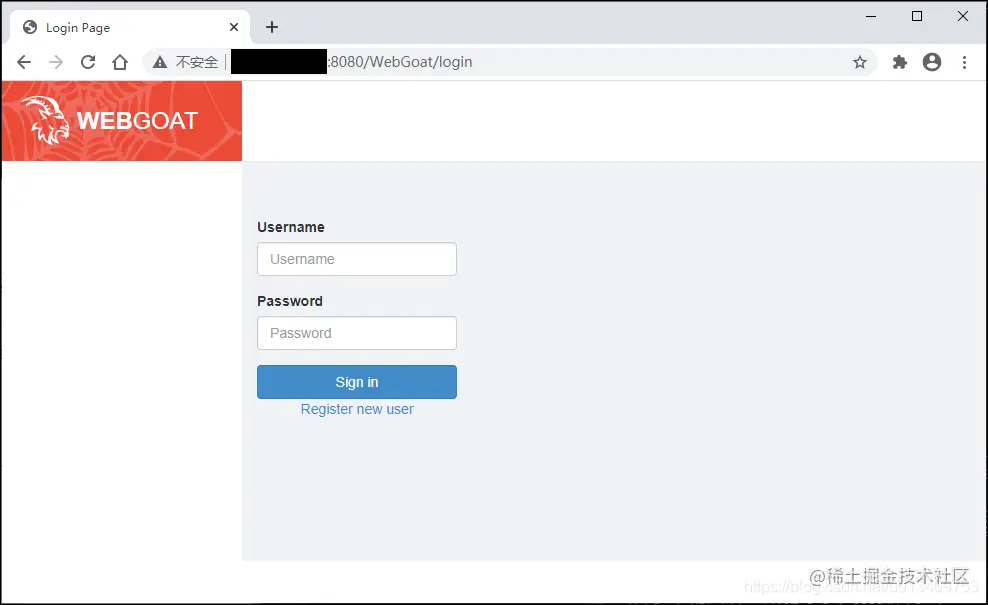The width and height of the screenshot is (988, 605).
Task: Close the Login Page tab
Action: 234,27
